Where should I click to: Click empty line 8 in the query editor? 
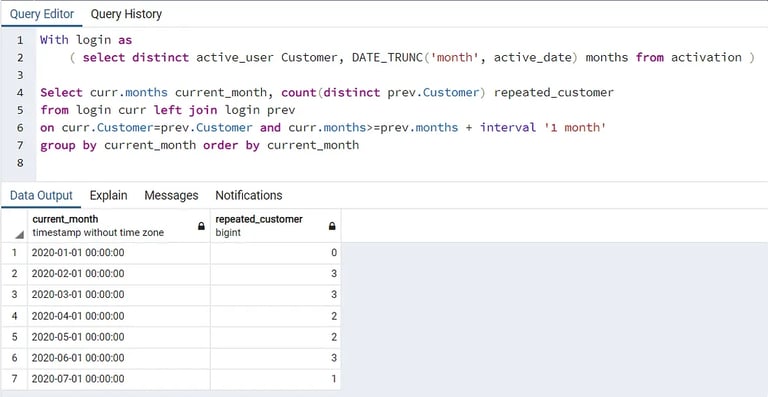[x=402, y=163]
